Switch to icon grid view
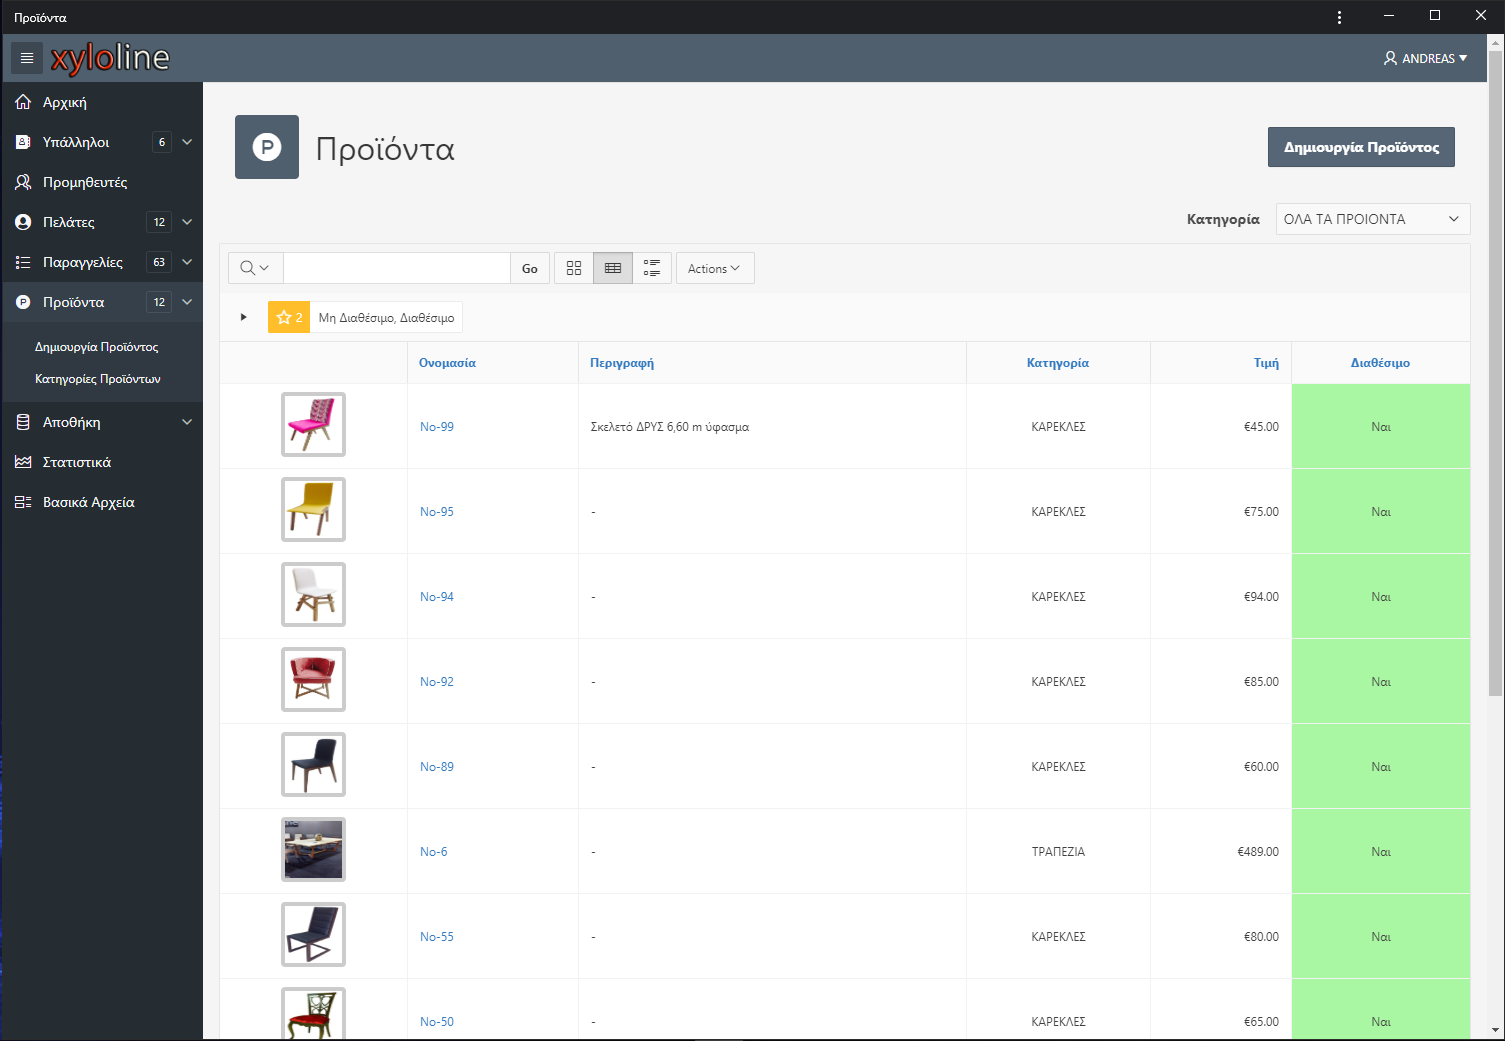The width and height of the screenshot is (1505, 1041). click(574, 268)
